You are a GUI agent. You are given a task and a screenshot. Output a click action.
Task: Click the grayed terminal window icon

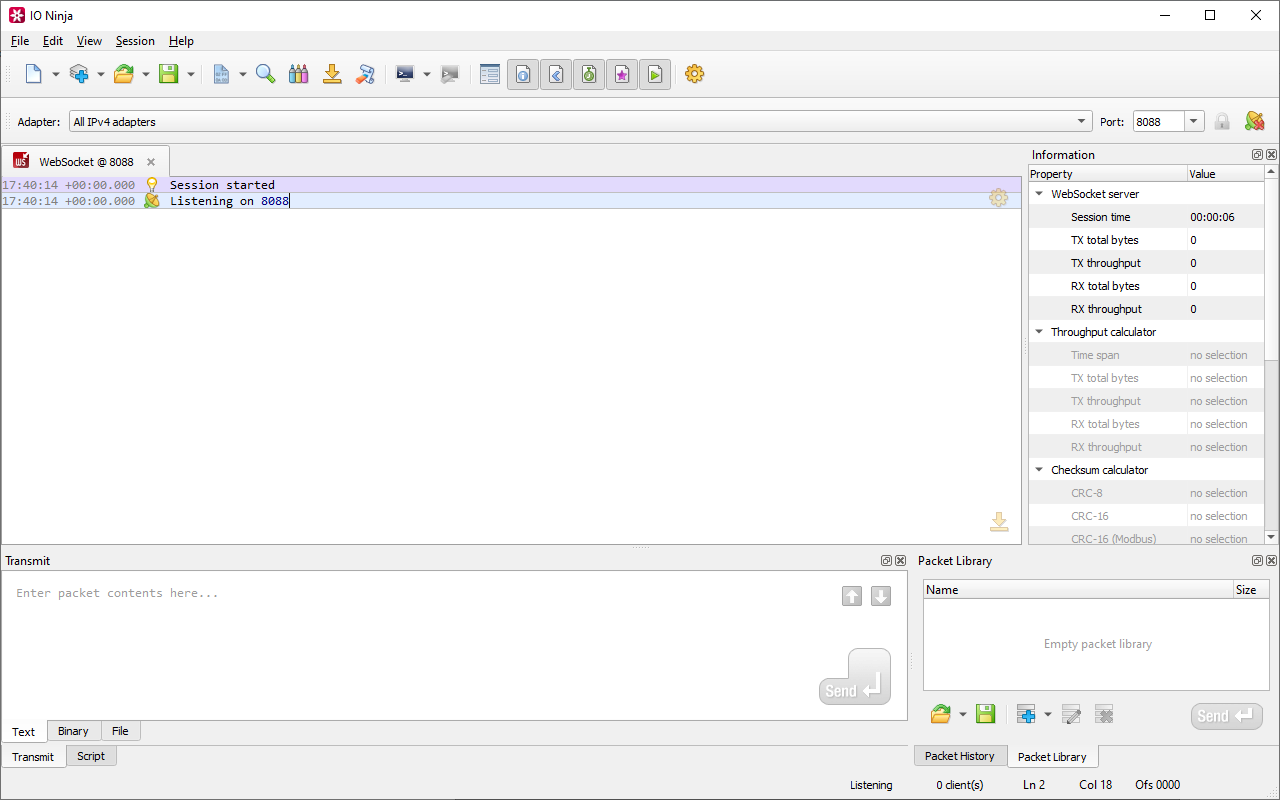[450, 74]
